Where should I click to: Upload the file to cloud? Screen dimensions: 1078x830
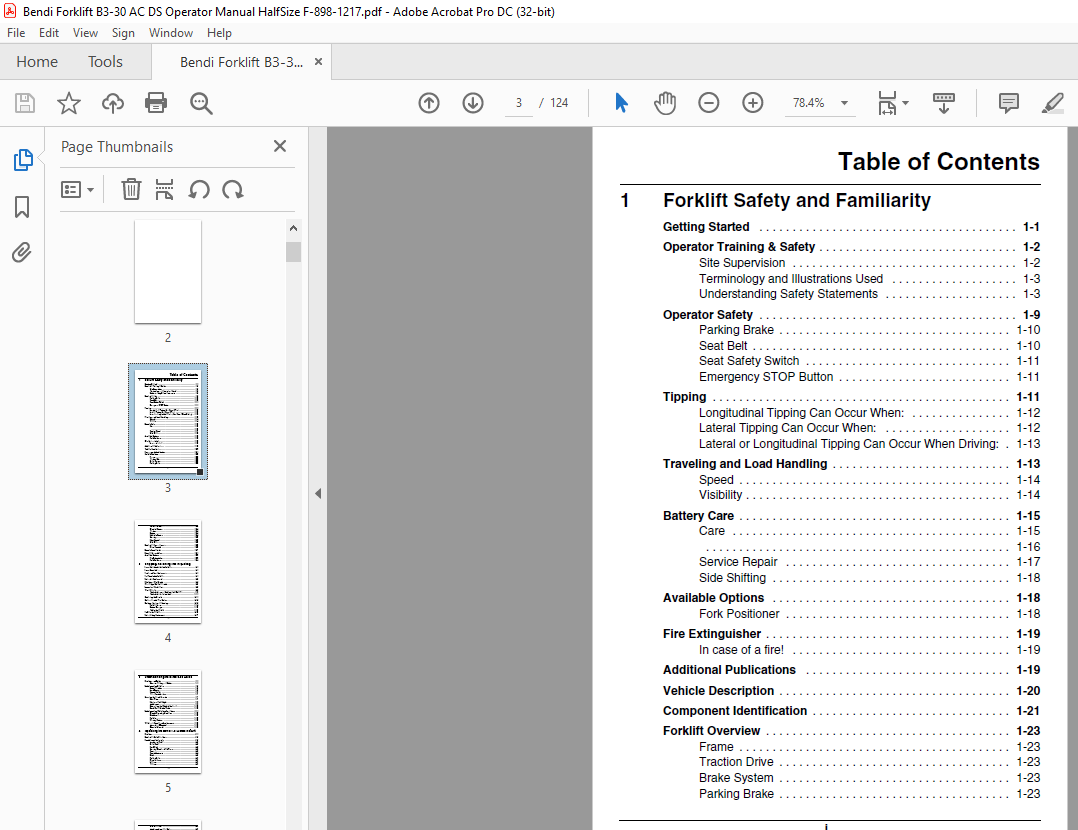113,103
